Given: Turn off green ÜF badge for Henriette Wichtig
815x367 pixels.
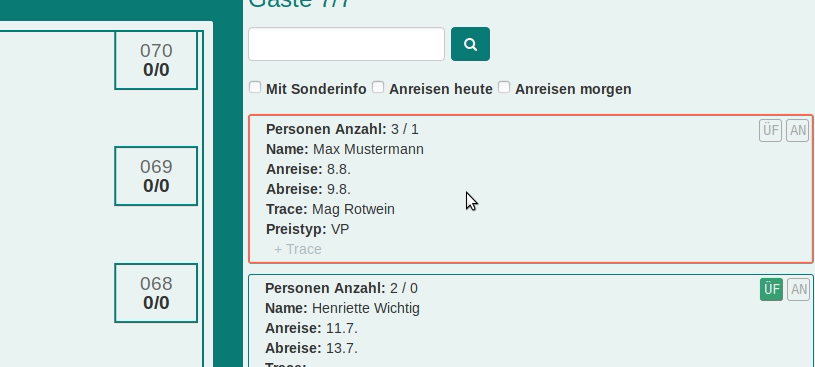Looking at the screenshot, I should tap(771, 289).
